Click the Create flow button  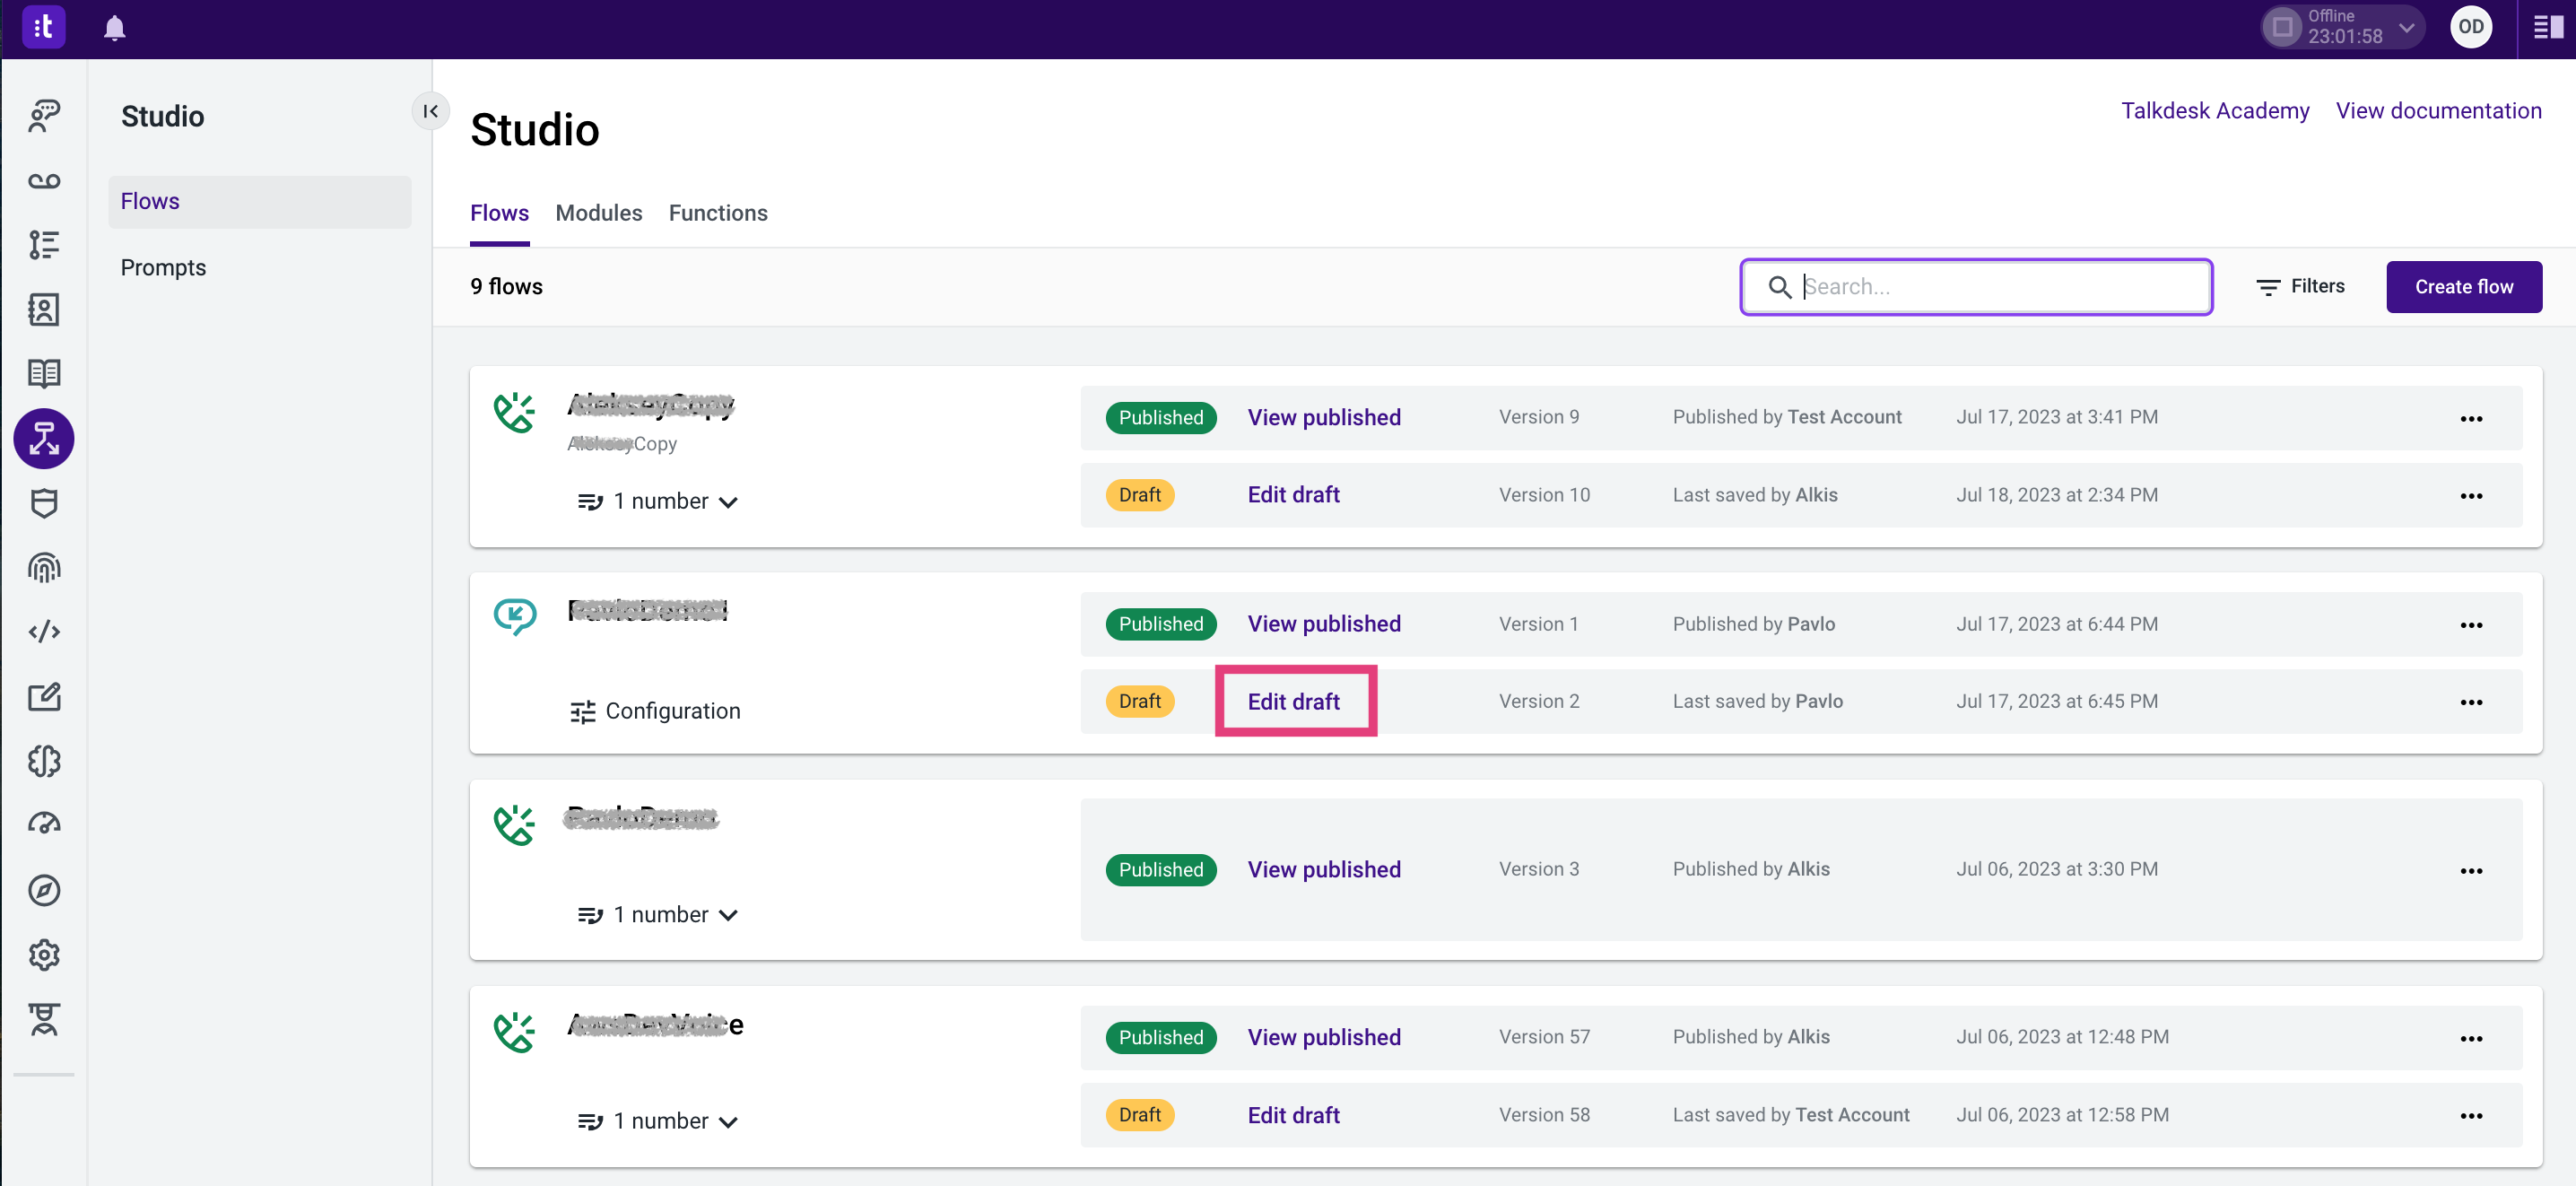(2462, 287)
